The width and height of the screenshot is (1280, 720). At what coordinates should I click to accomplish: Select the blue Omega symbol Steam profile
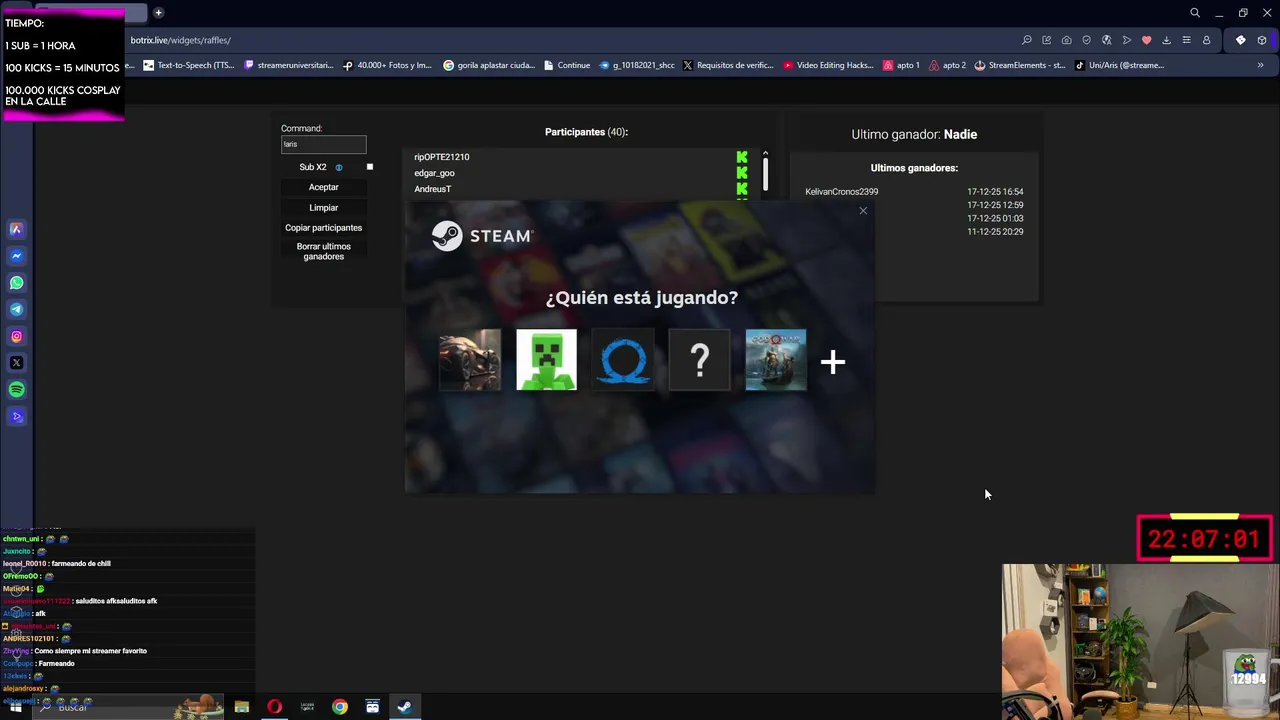[x=623, y=360]
